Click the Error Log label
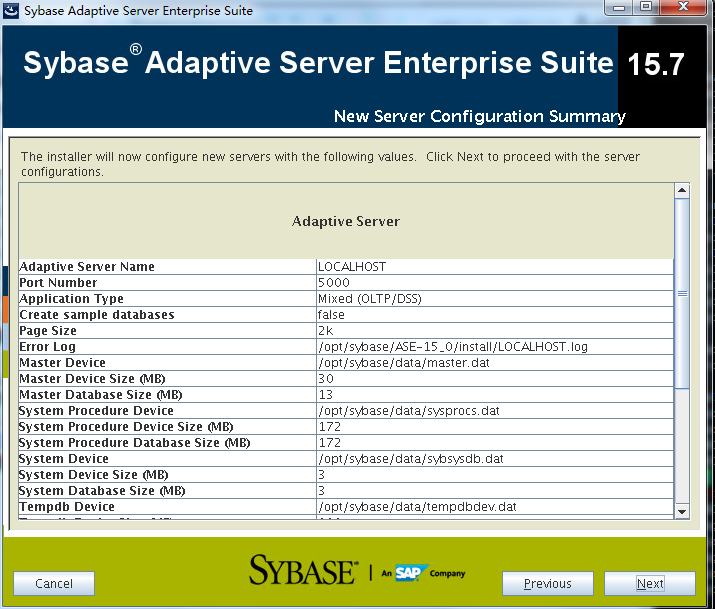715x609 pixels. click(x=47, y=346)
